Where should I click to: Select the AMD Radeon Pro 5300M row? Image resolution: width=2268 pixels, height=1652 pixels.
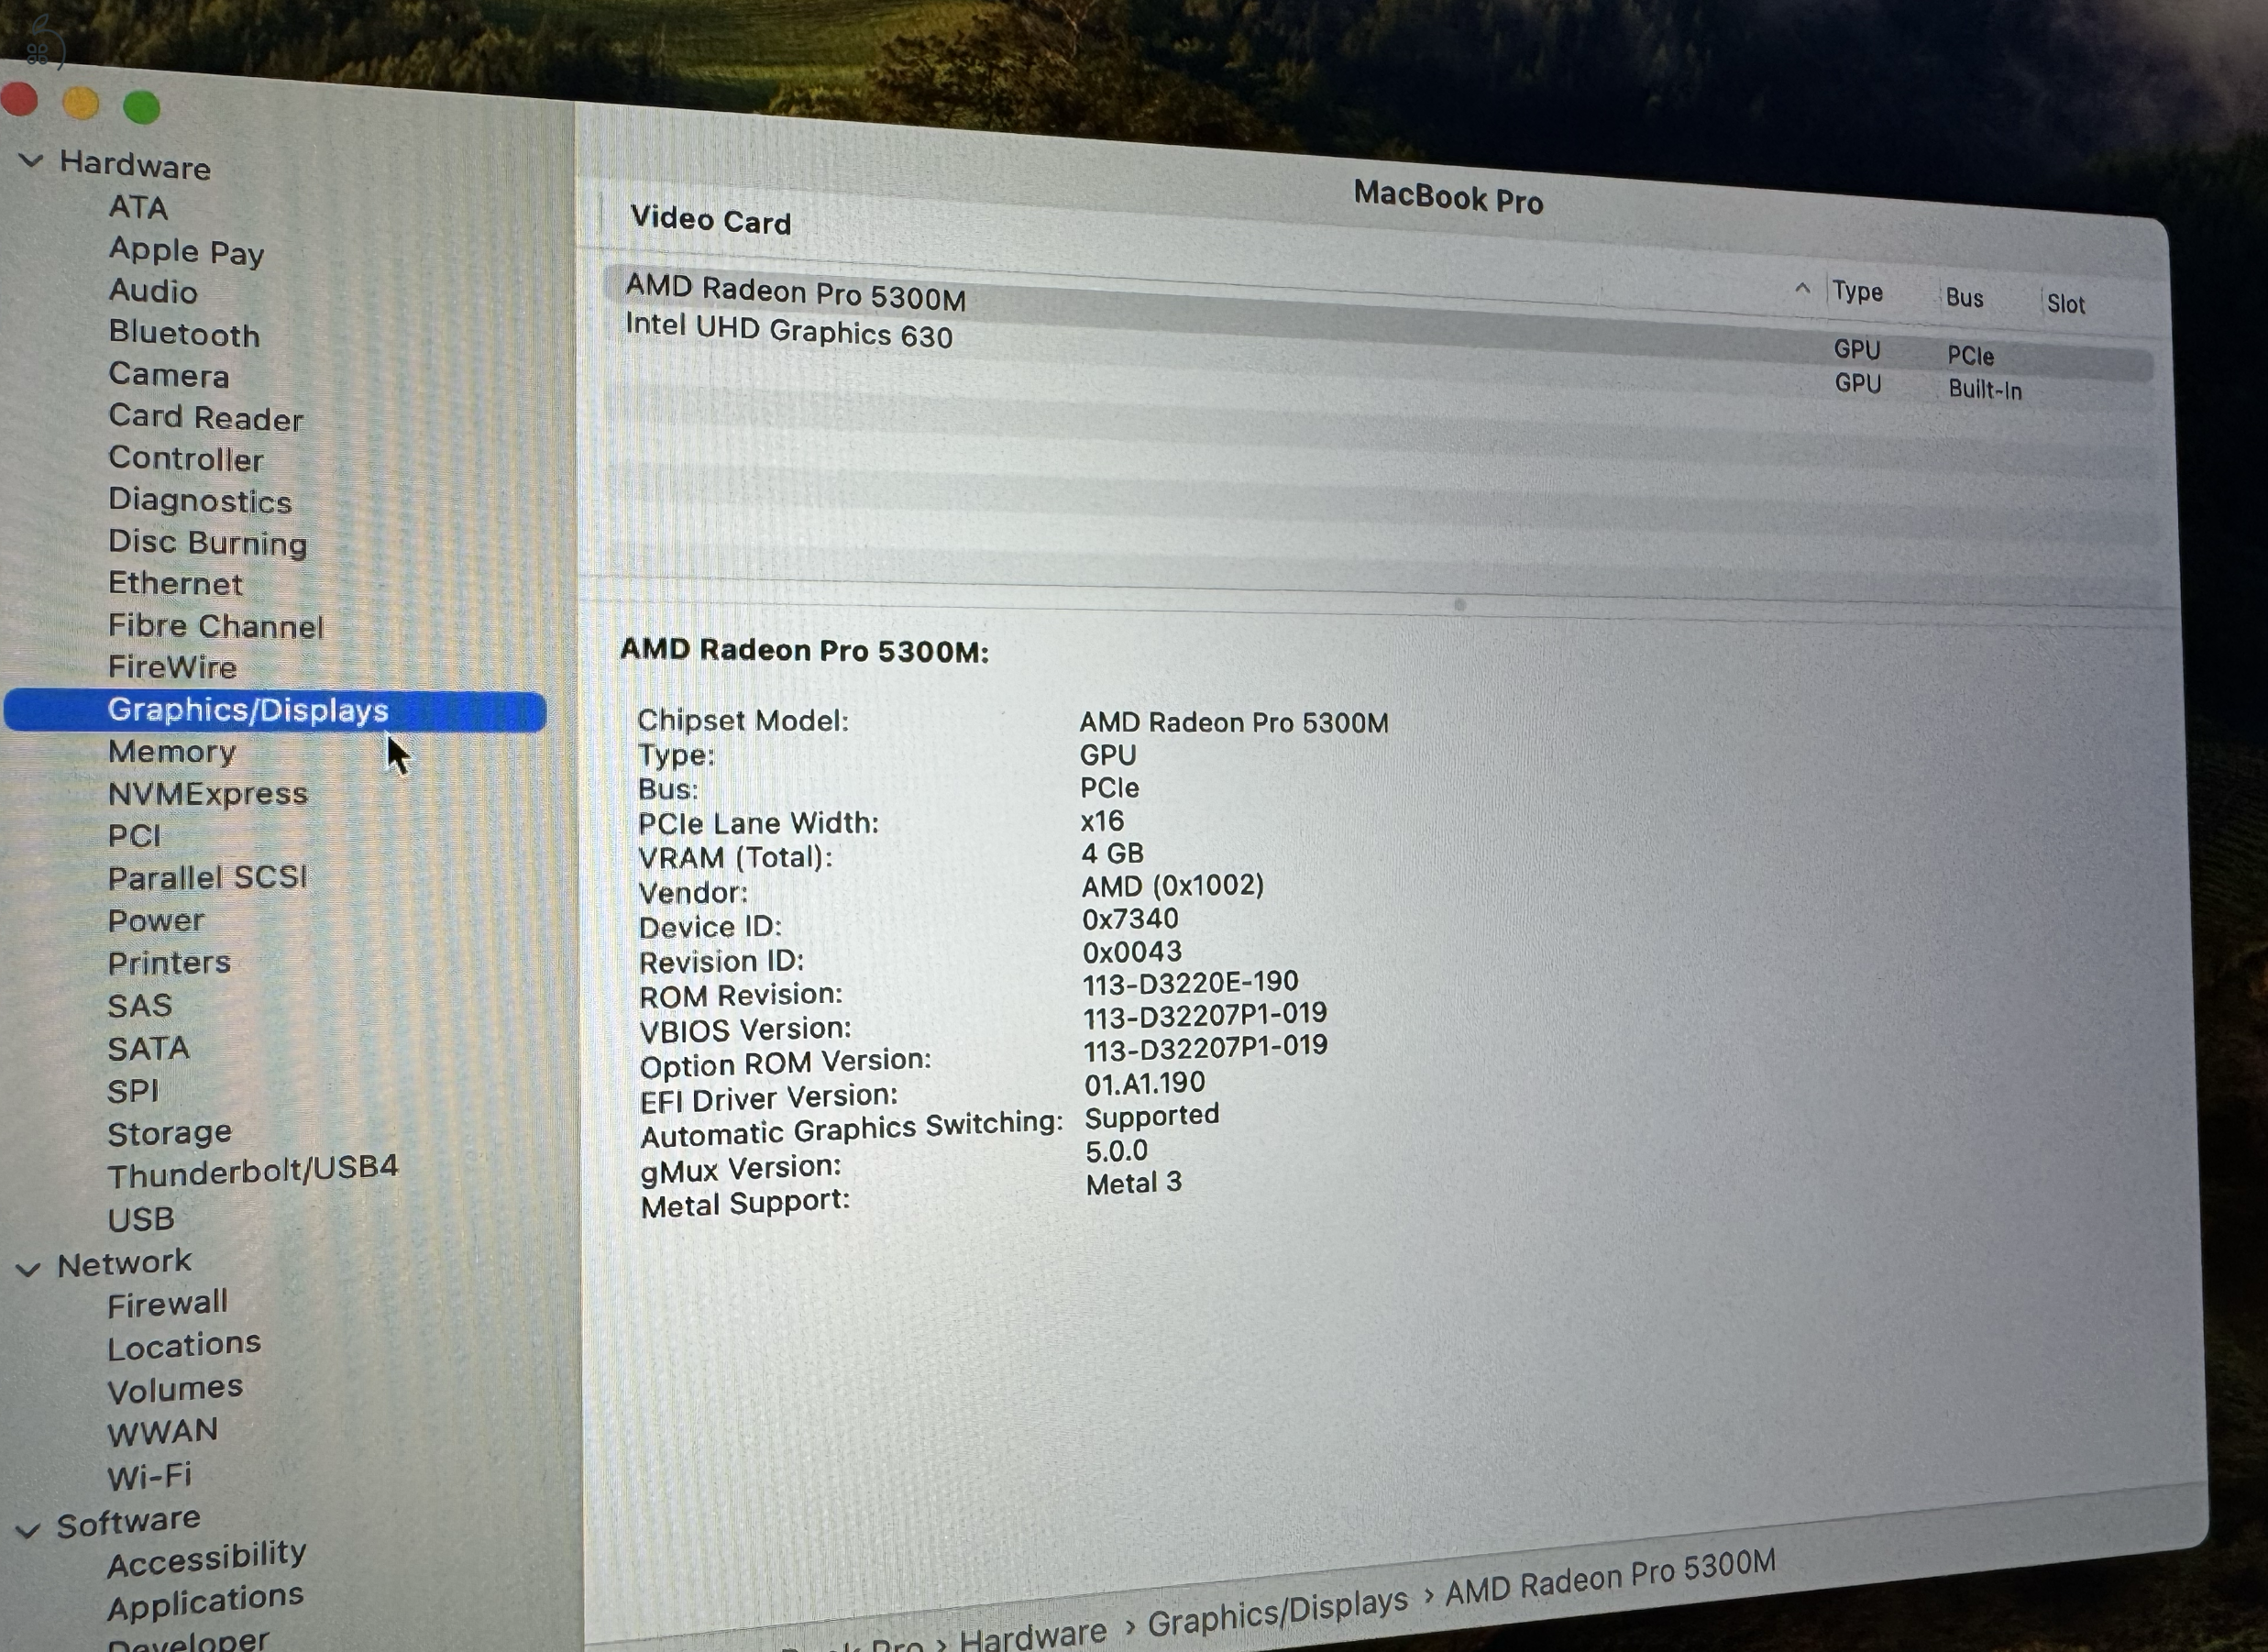coord(1378,322)
